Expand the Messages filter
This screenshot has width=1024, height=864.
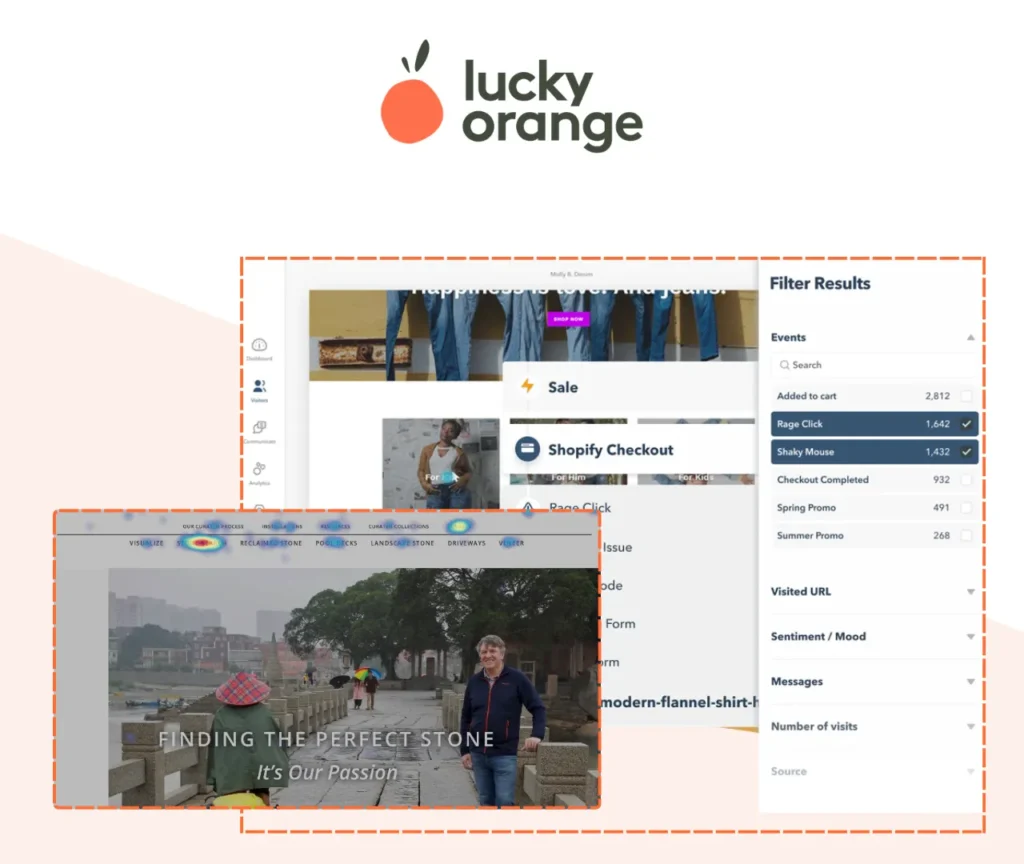click(x=970, y=682)
